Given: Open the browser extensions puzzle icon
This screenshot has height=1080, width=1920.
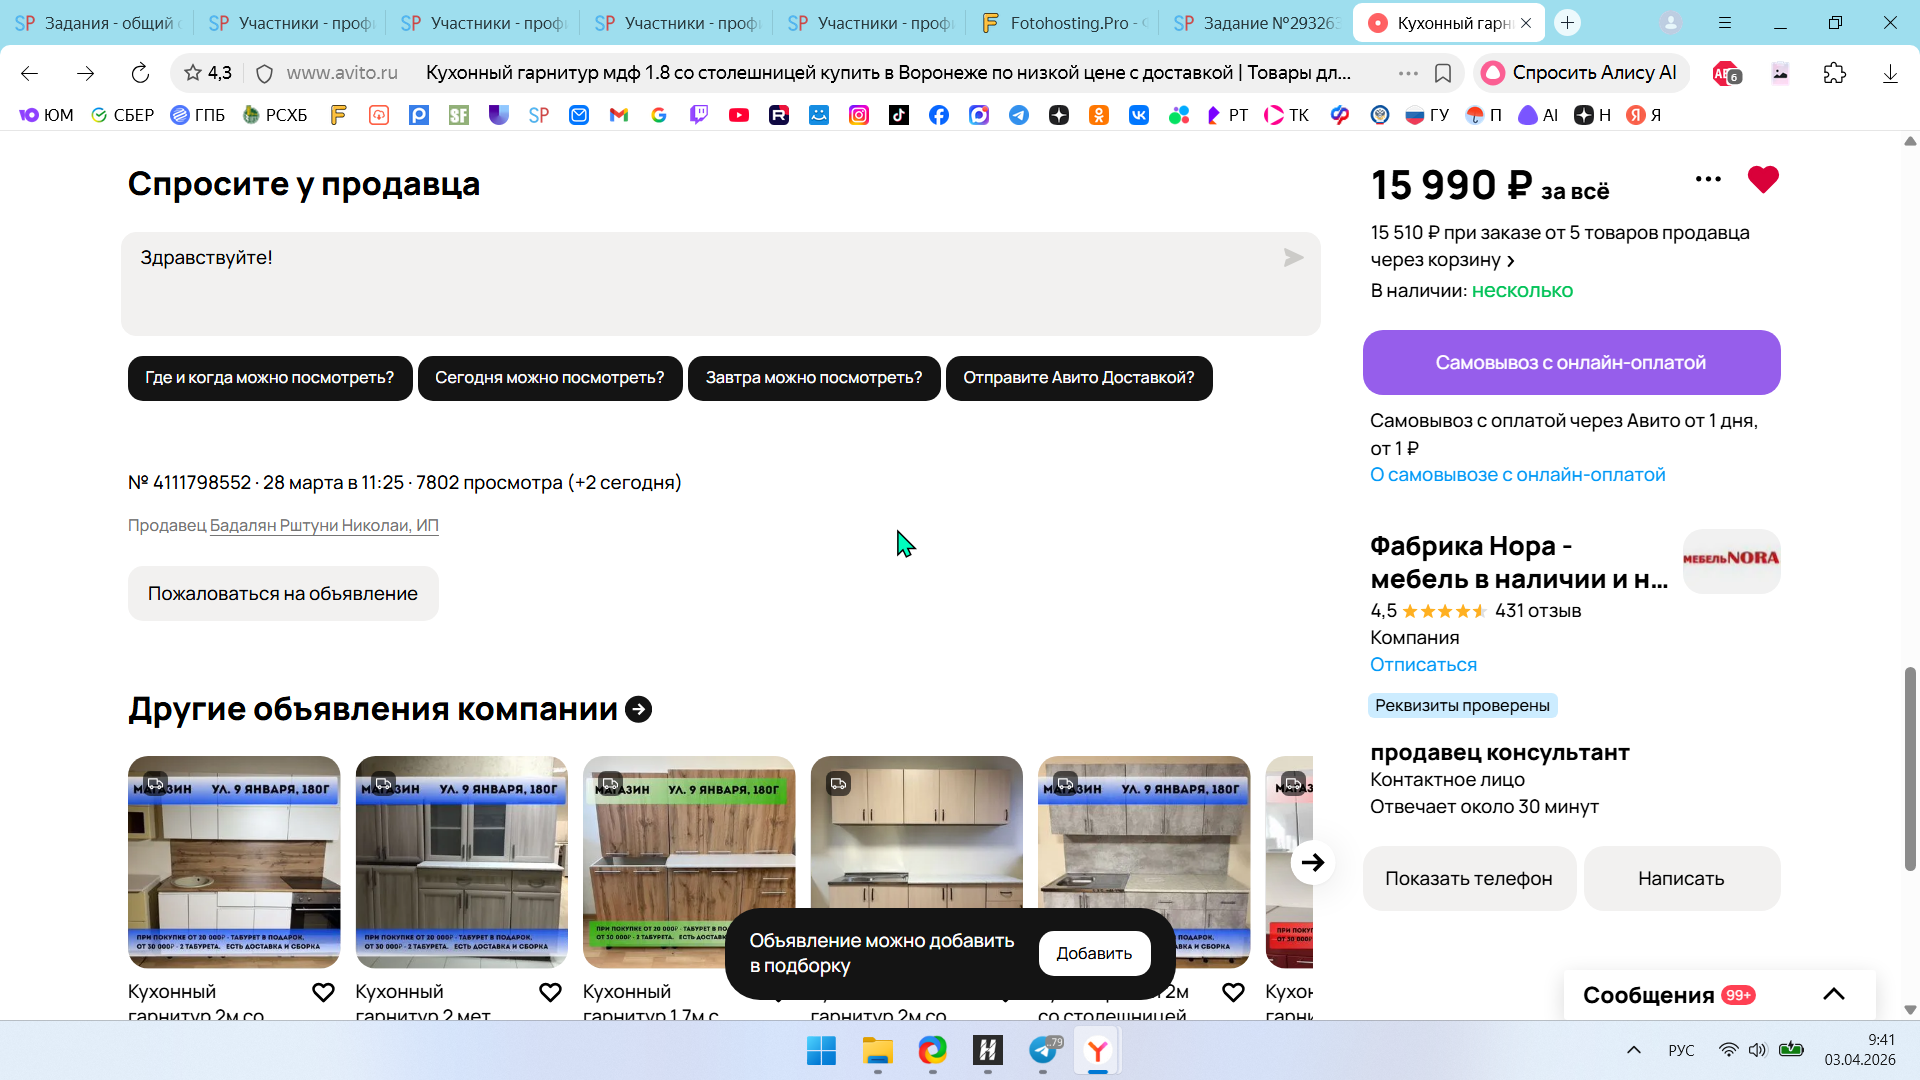Looking at the screenshot, I should [1834, 73].
